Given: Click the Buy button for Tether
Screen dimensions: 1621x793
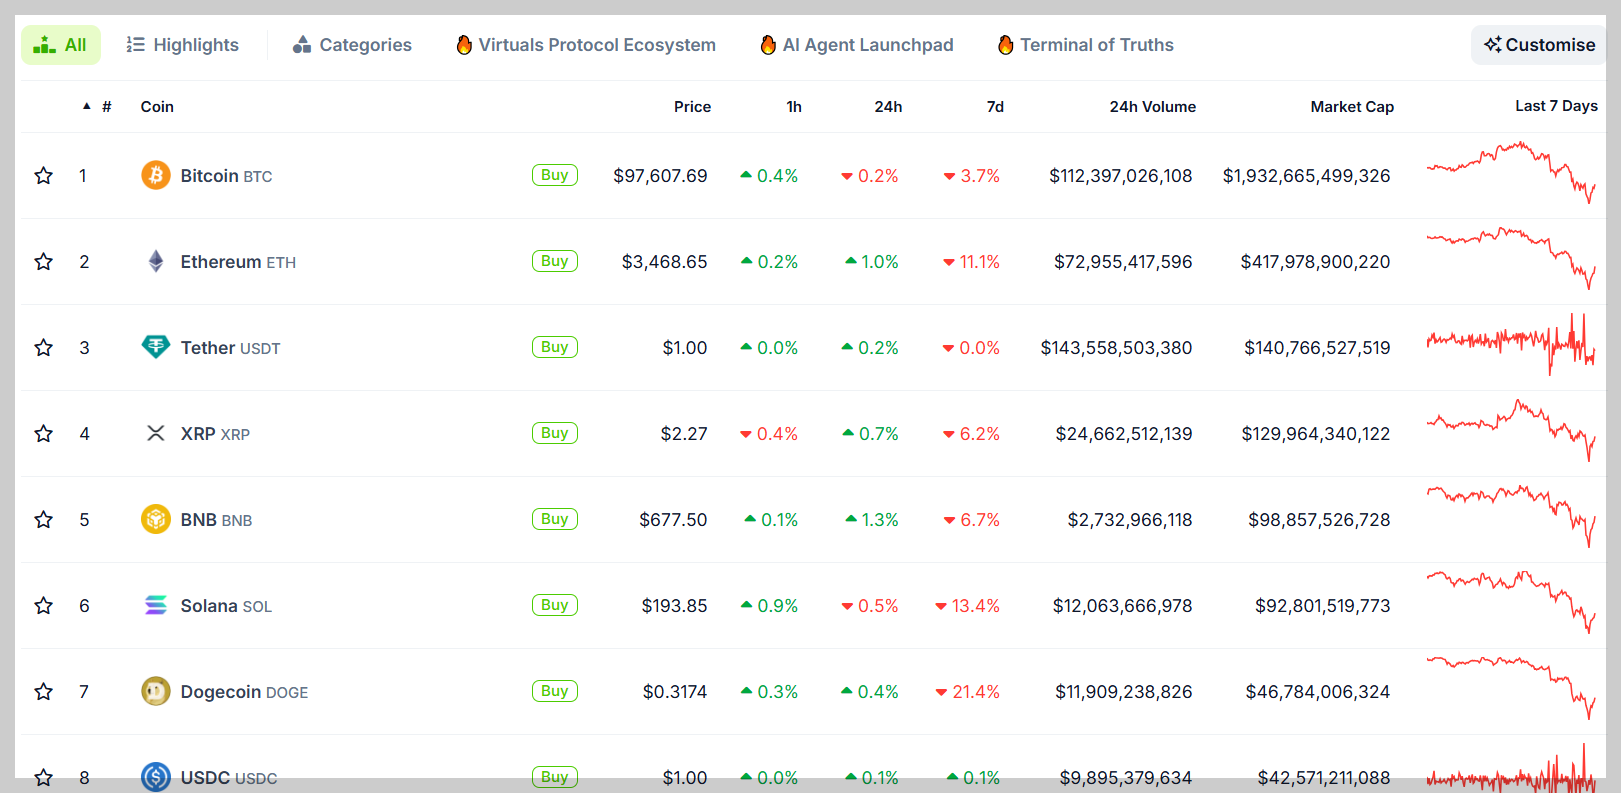Looking at the screenshot, I should pyautogui.click(x=555, y=347).
